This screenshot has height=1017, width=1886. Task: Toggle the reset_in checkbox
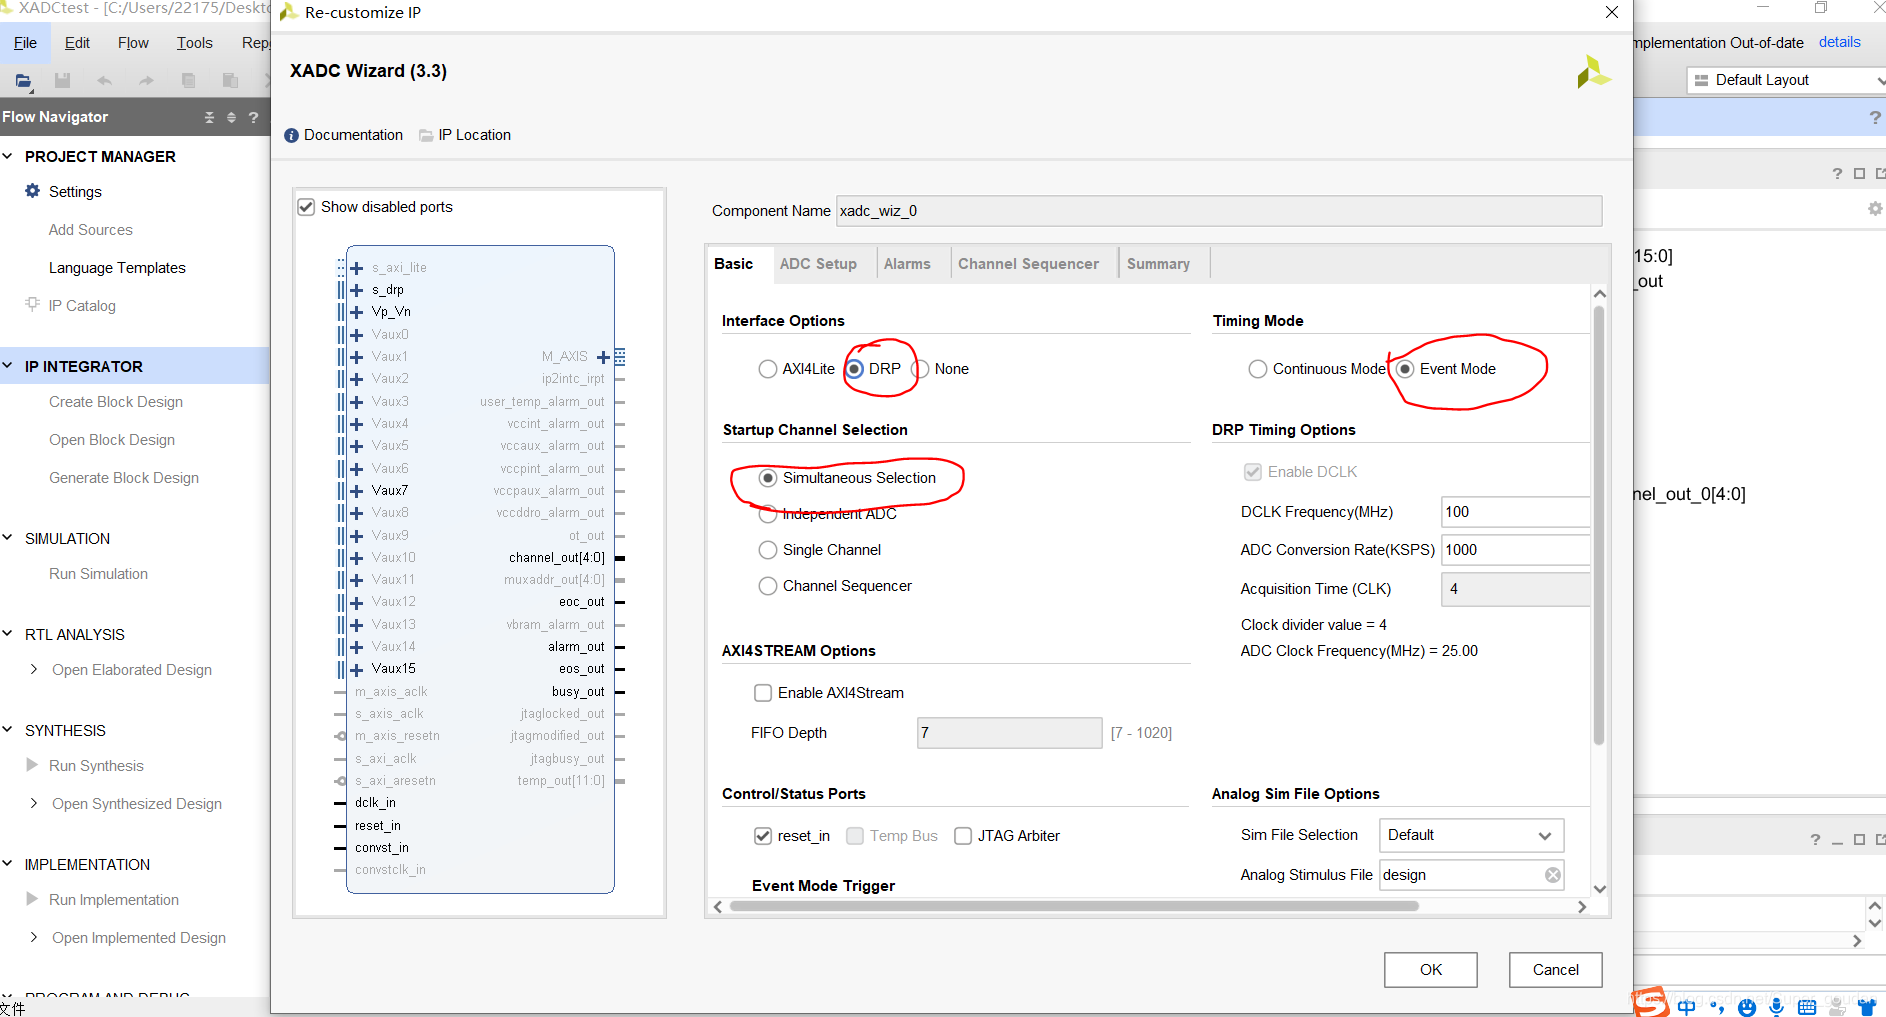pyautogui.click(x=763, y=836)
